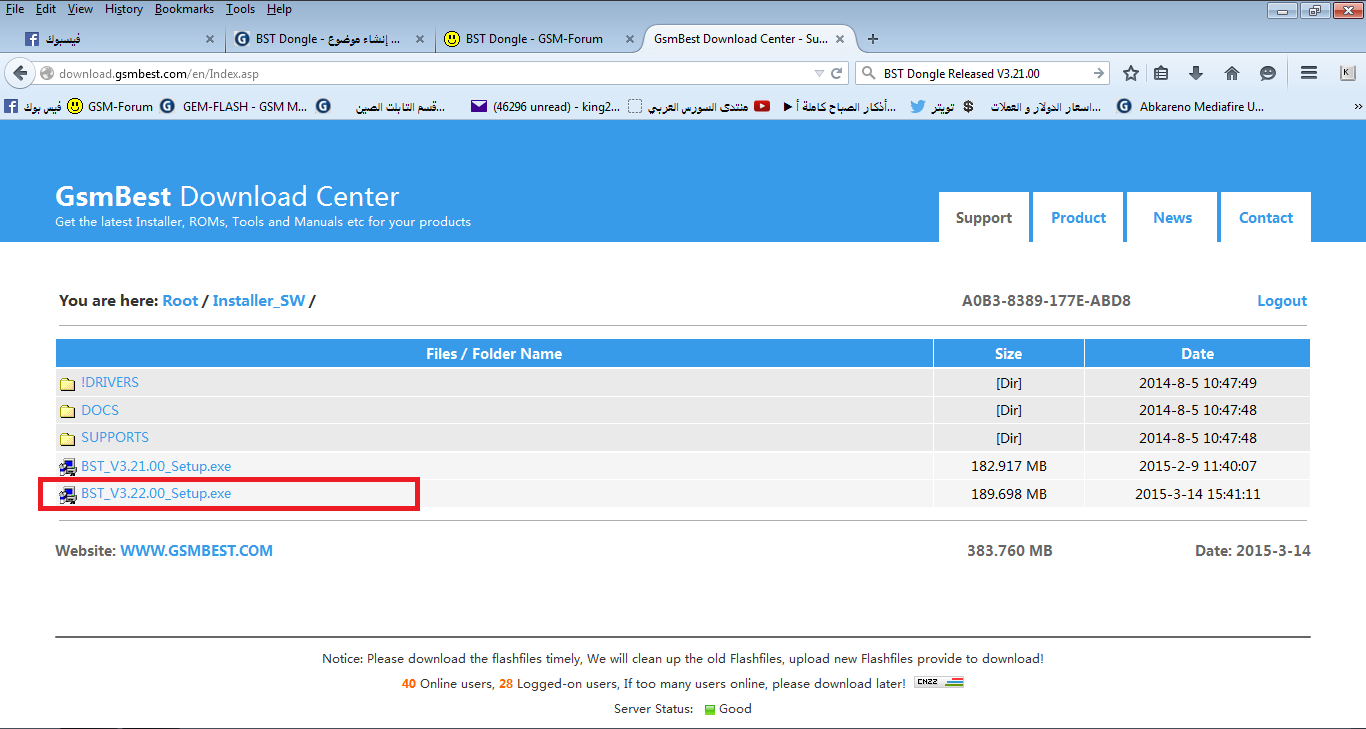Viewport: 1366px width, 729px height.
Task: Click the Files / Folder Name column header
Action: point(494,354)
